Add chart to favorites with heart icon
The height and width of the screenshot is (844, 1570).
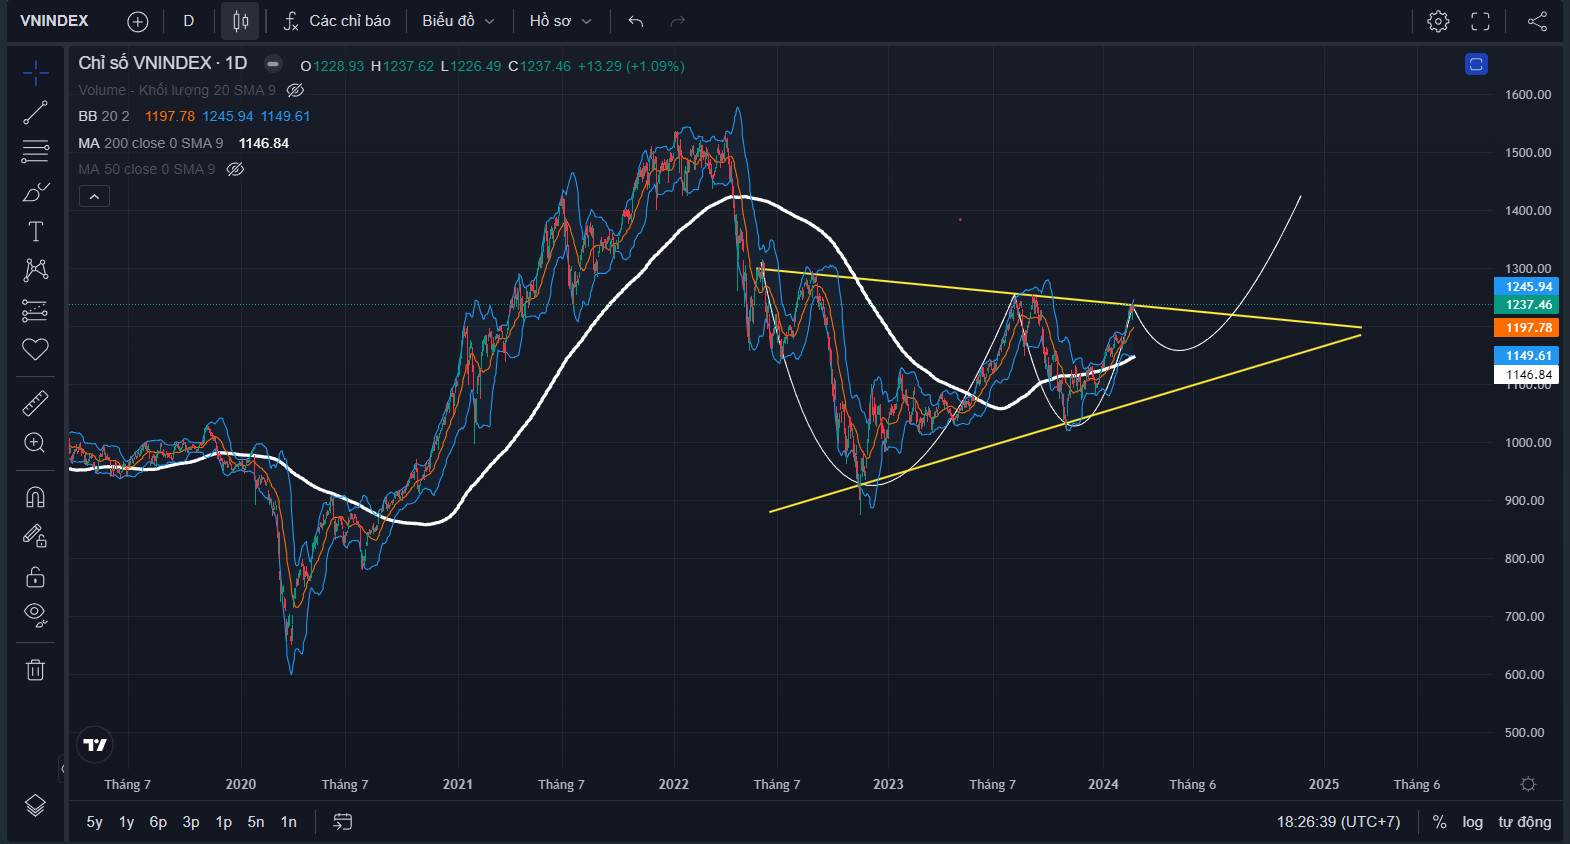point(35,349)
